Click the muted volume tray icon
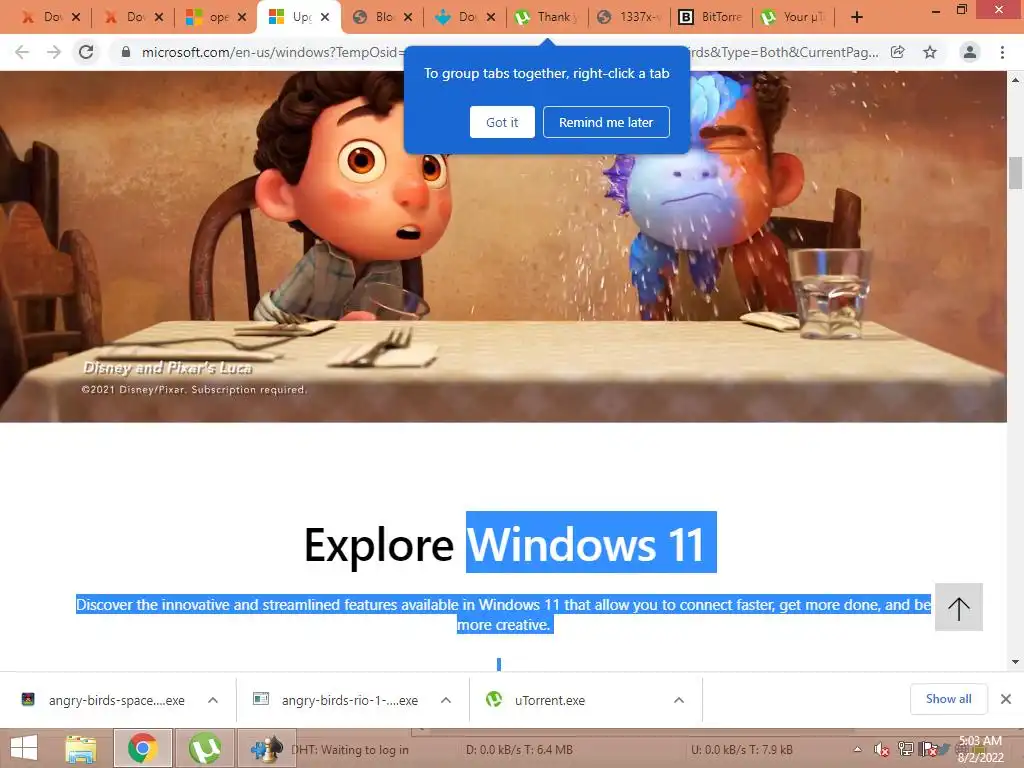1024x768 pixels. click(881, 749)
